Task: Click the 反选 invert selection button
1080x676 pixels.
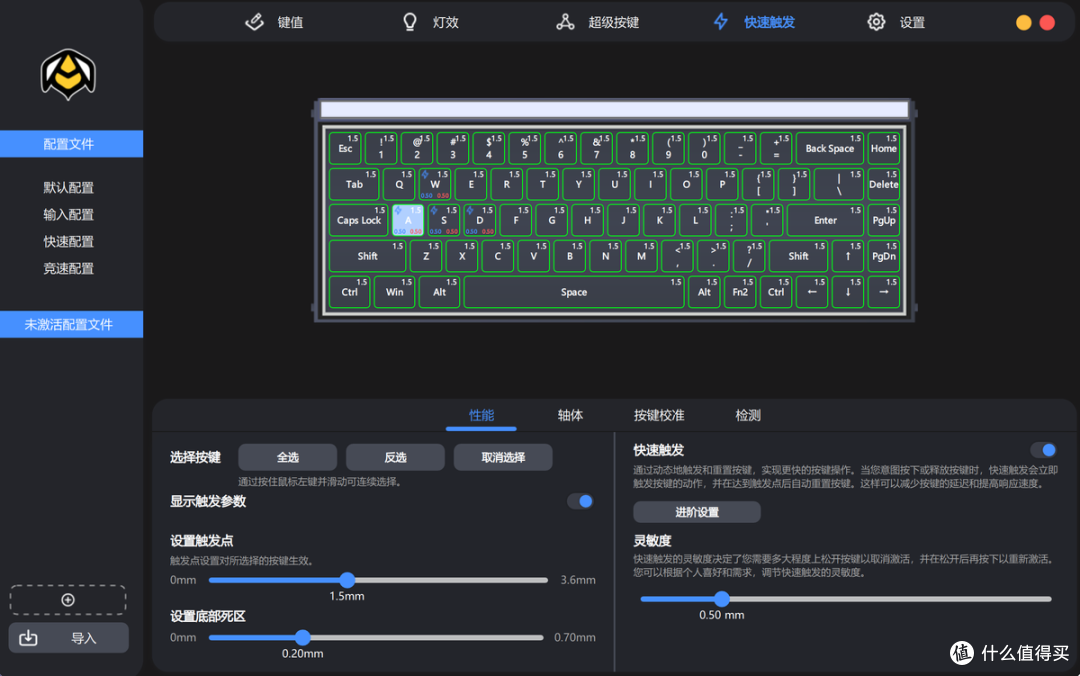Action: point(394,456)
